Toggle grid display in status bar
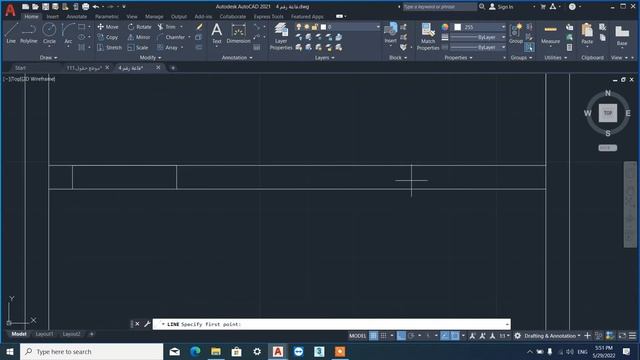The image size is (640, 360). (373, 336)
